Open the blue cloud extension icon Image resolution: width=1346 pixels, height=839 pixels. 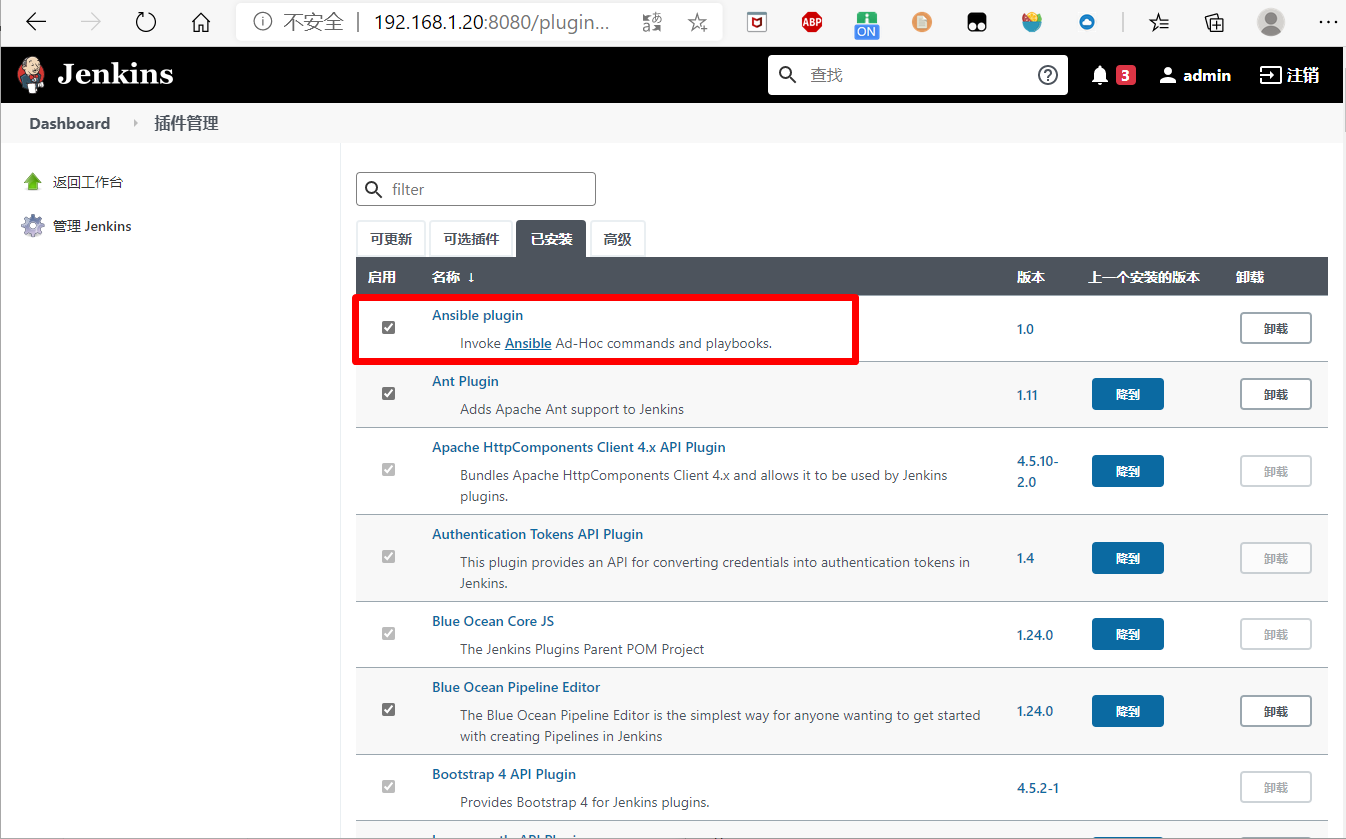1087,22
